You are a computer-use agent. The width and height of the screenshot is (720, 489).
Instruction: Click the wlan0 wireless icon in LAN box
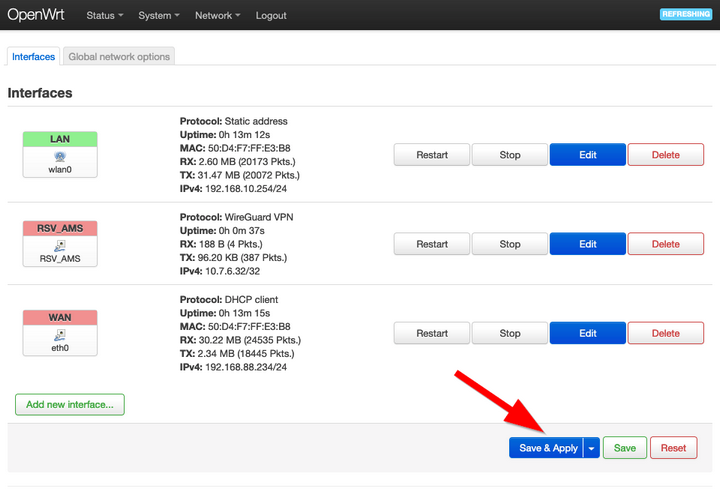coord(60,157)
